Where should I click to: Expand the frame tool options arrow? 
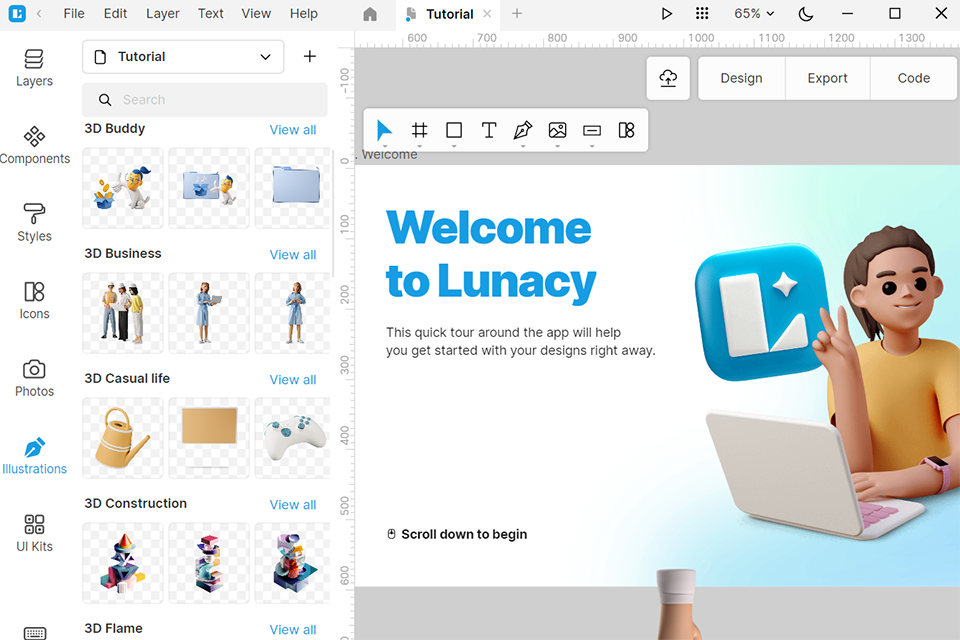click(x=419, y=146)
